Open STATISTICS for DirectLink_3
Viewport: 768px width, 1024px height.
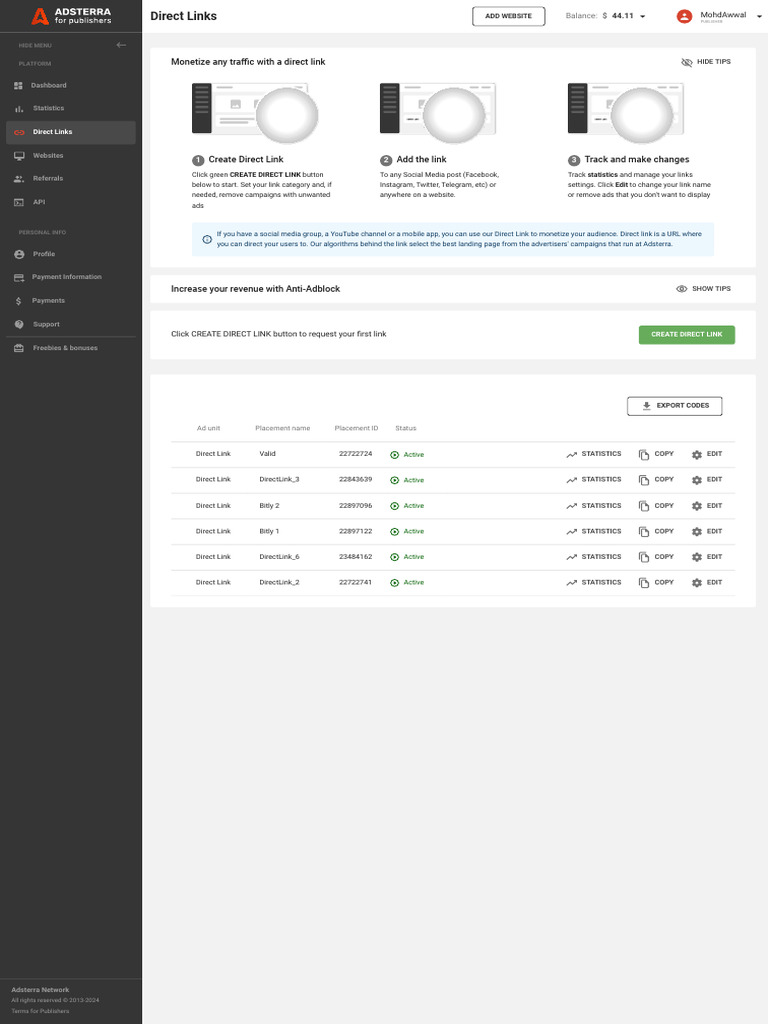click(x=594, y=479)
